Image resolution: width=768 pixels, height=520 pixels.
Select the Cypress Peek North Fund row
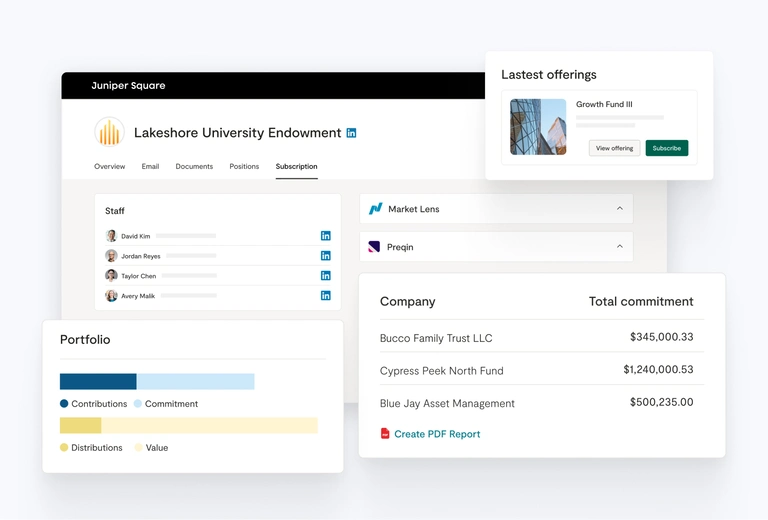[542, 370]
